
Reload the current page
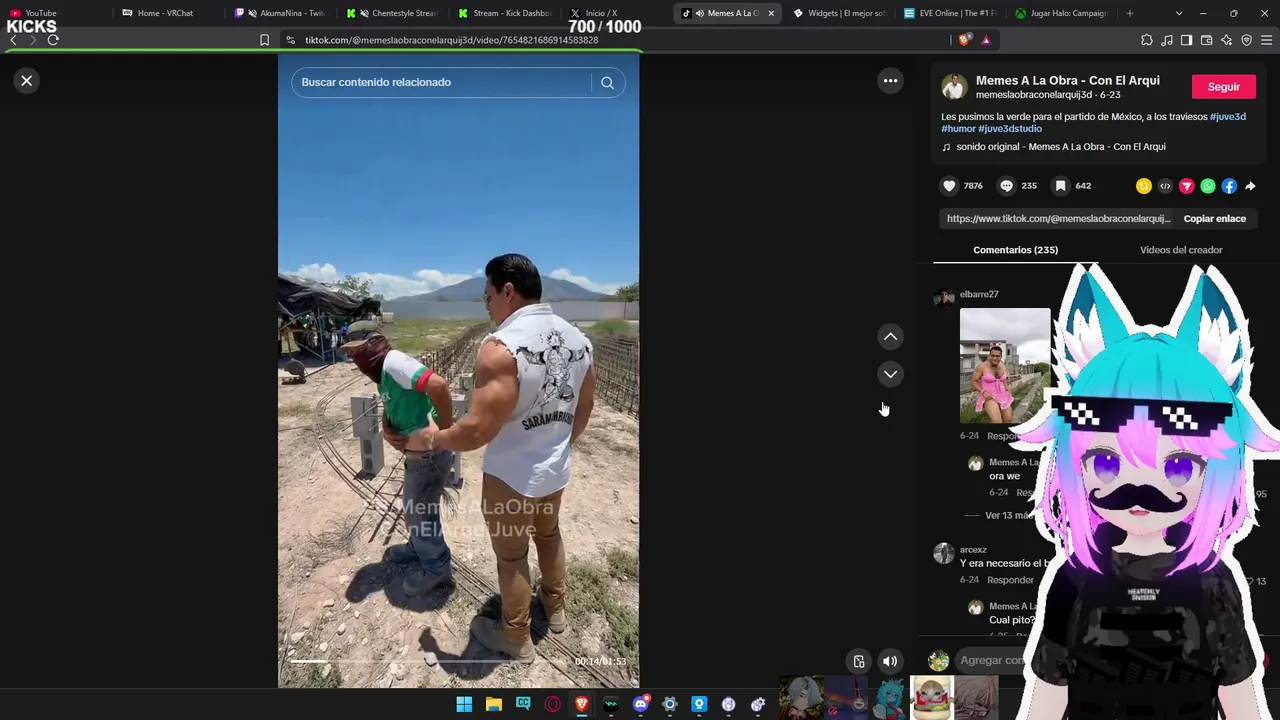point(53,40)
